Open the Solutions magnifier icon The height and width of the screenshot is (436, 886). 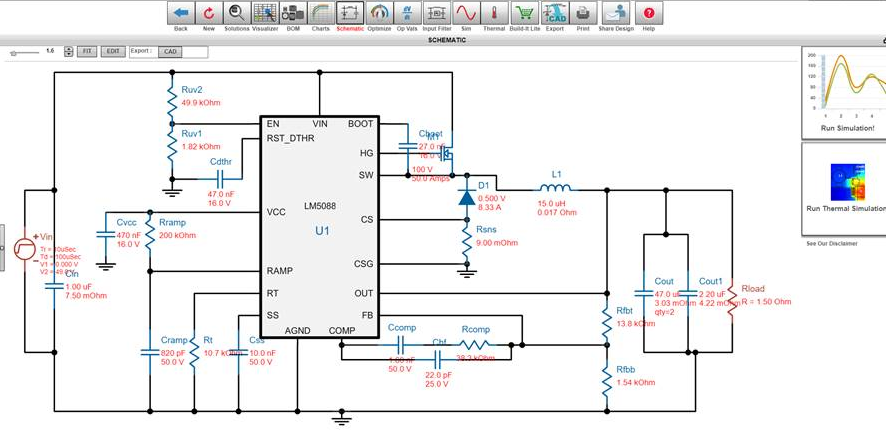[x=237, y=14]
